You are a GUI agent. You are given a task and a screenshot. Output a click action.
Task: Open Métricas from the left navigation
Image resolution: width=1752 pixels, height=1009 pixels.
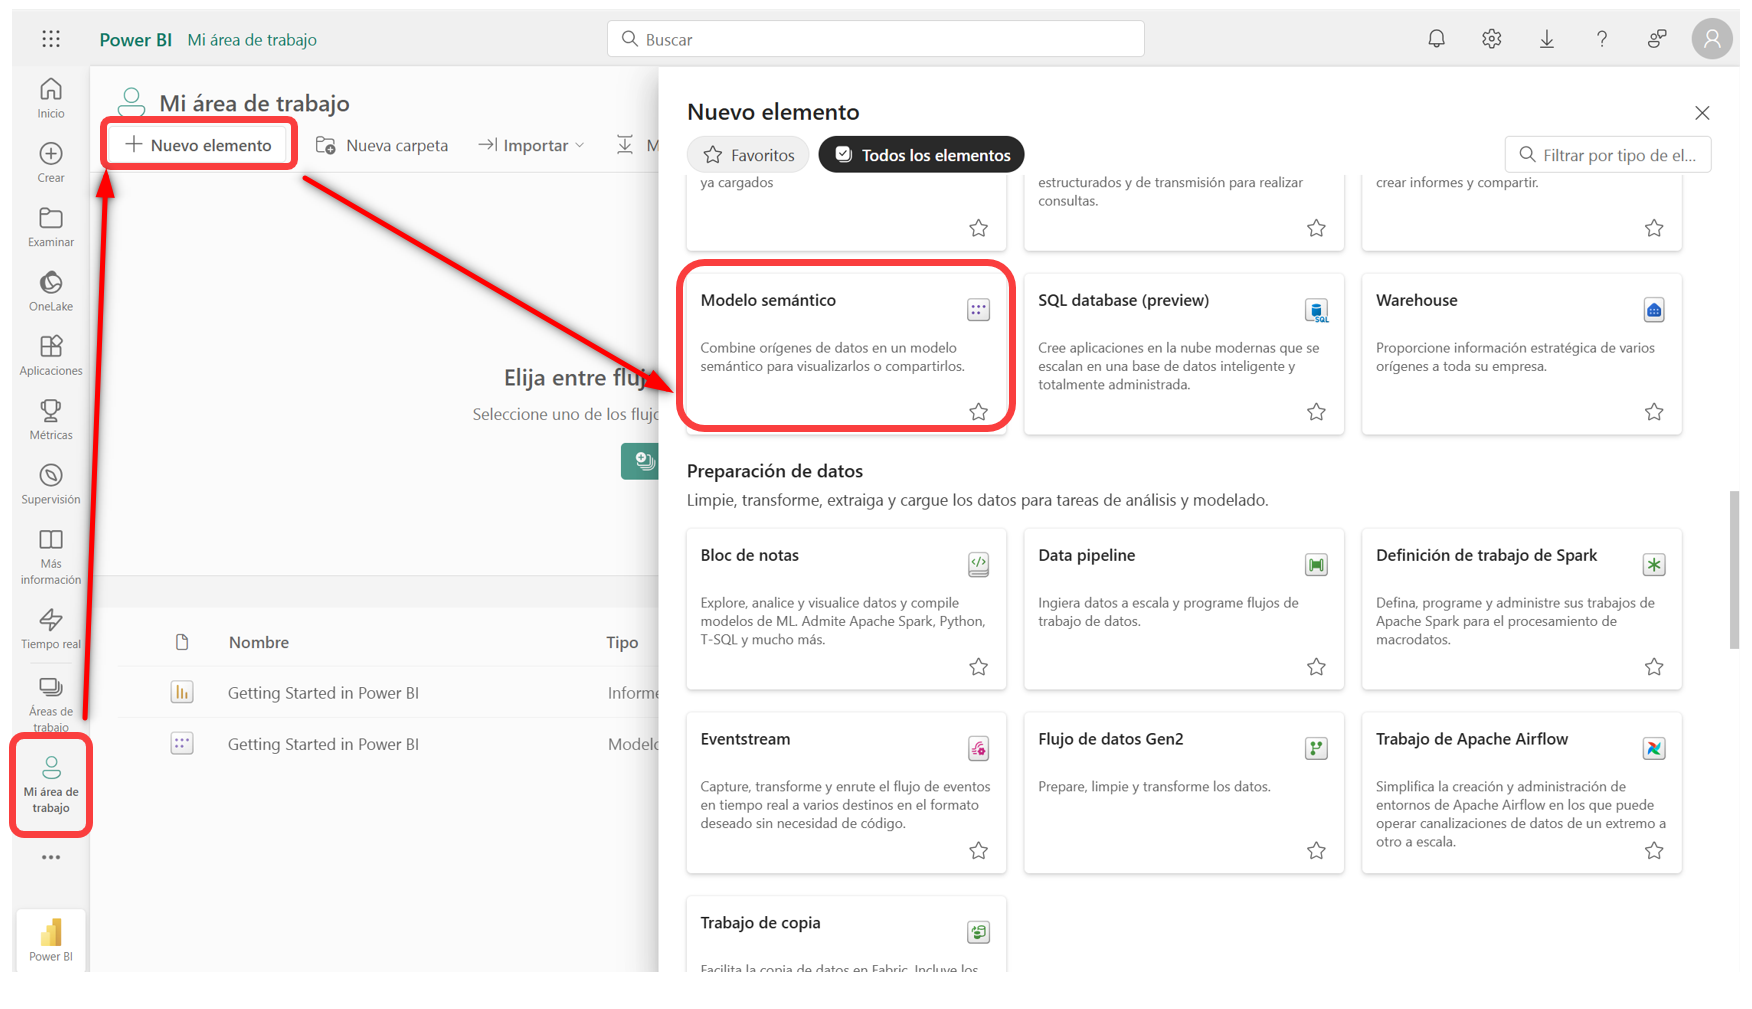click(x=51, y=420)
